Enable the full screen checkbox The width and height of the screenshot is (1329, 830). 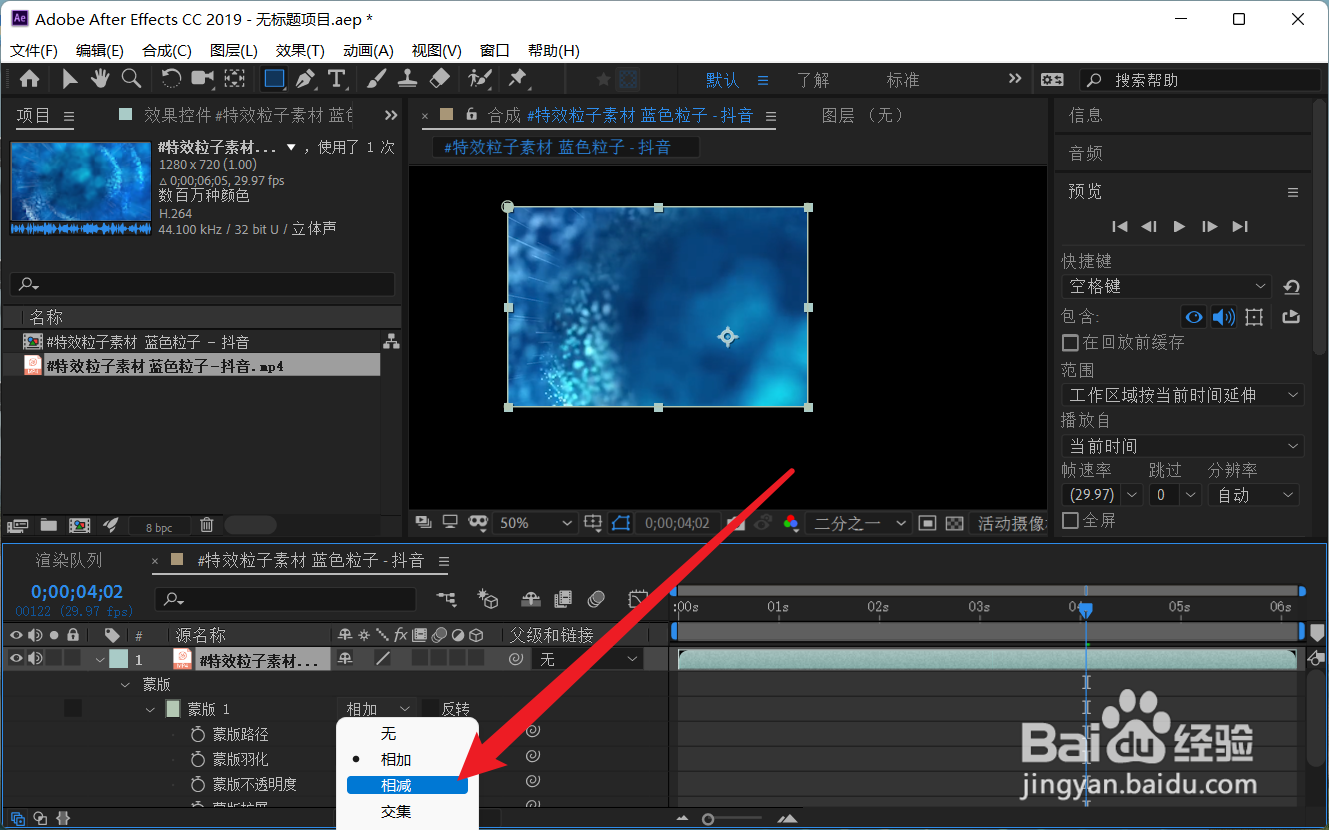pyautogui.click(x=1070, y=520)
